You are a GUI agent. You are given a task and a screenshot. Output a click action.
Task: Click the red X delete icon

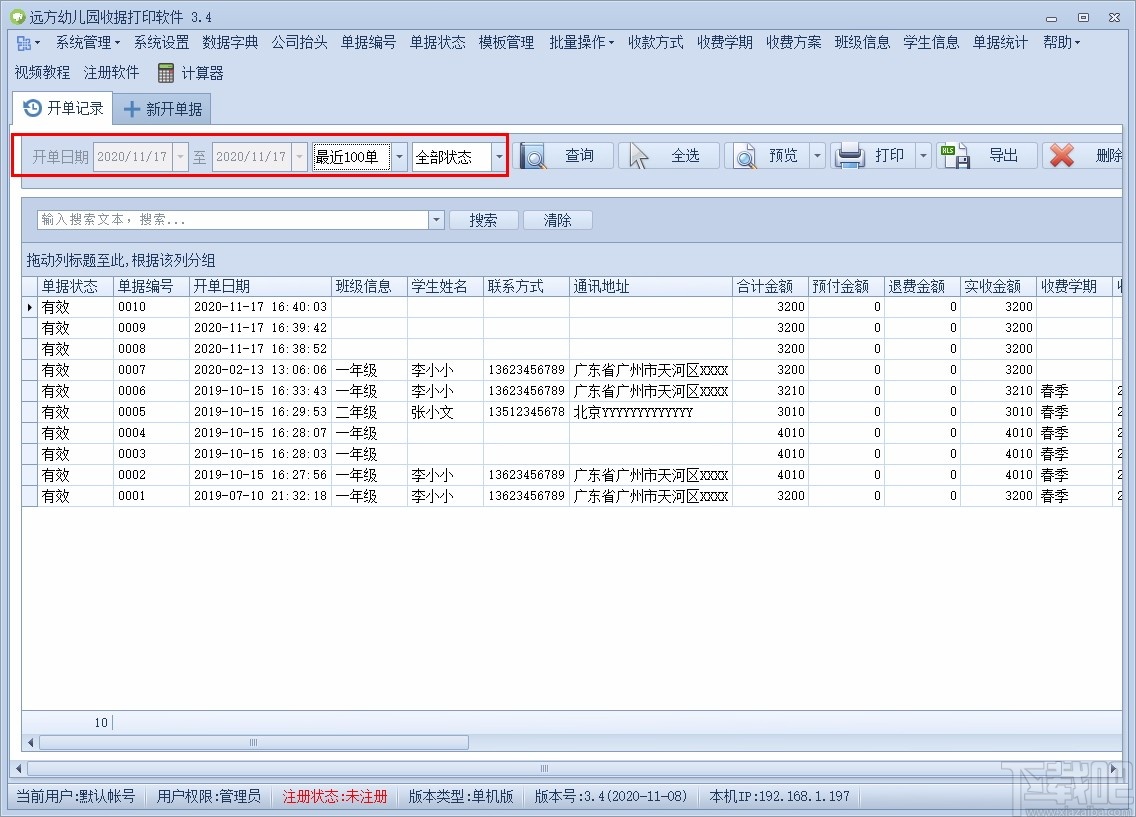(x=1062, y=156)
